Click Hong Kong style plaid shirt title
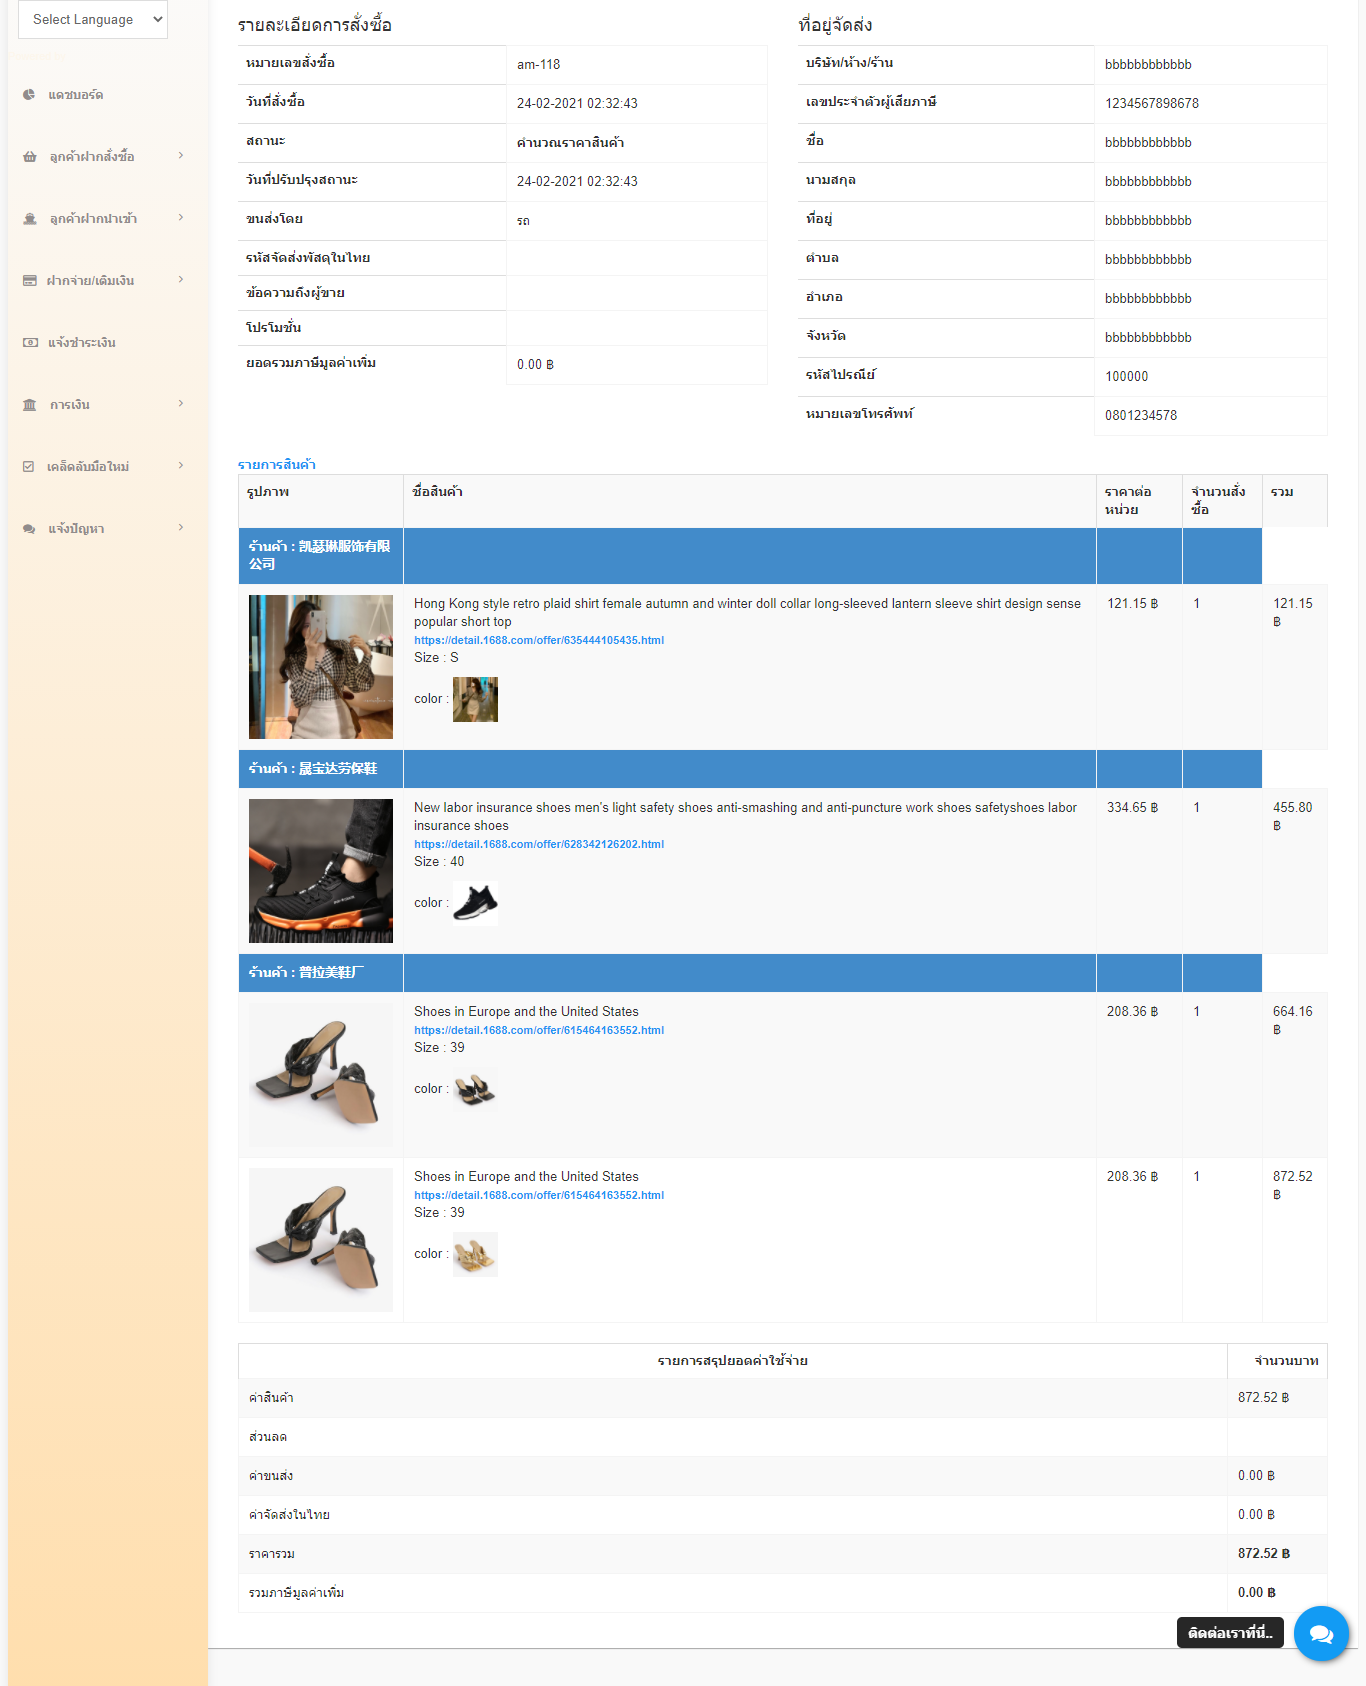Image resolution: width=1366 pixels, height=1686 pixels. [747, 612]
